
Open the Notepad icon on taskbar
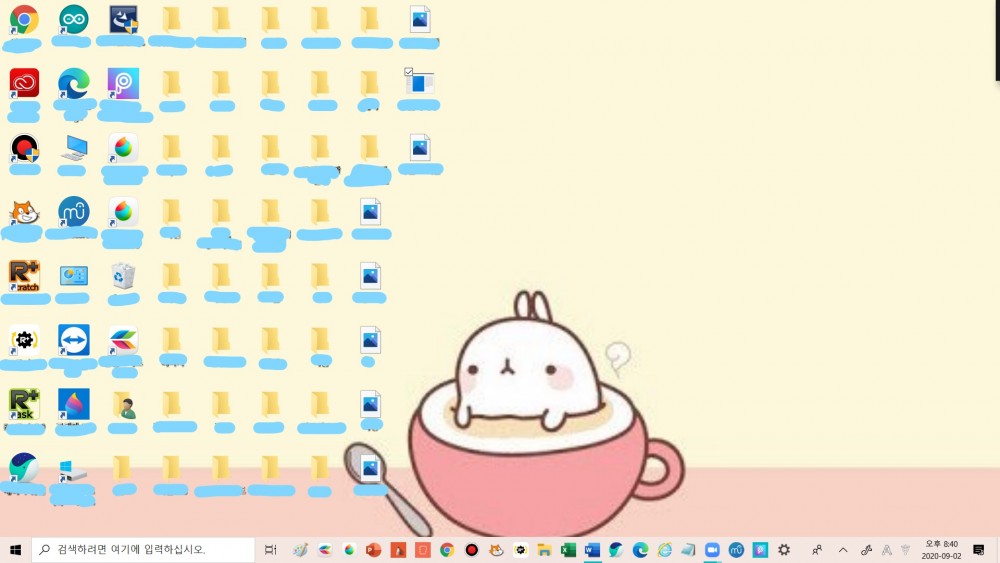[688, 550]
